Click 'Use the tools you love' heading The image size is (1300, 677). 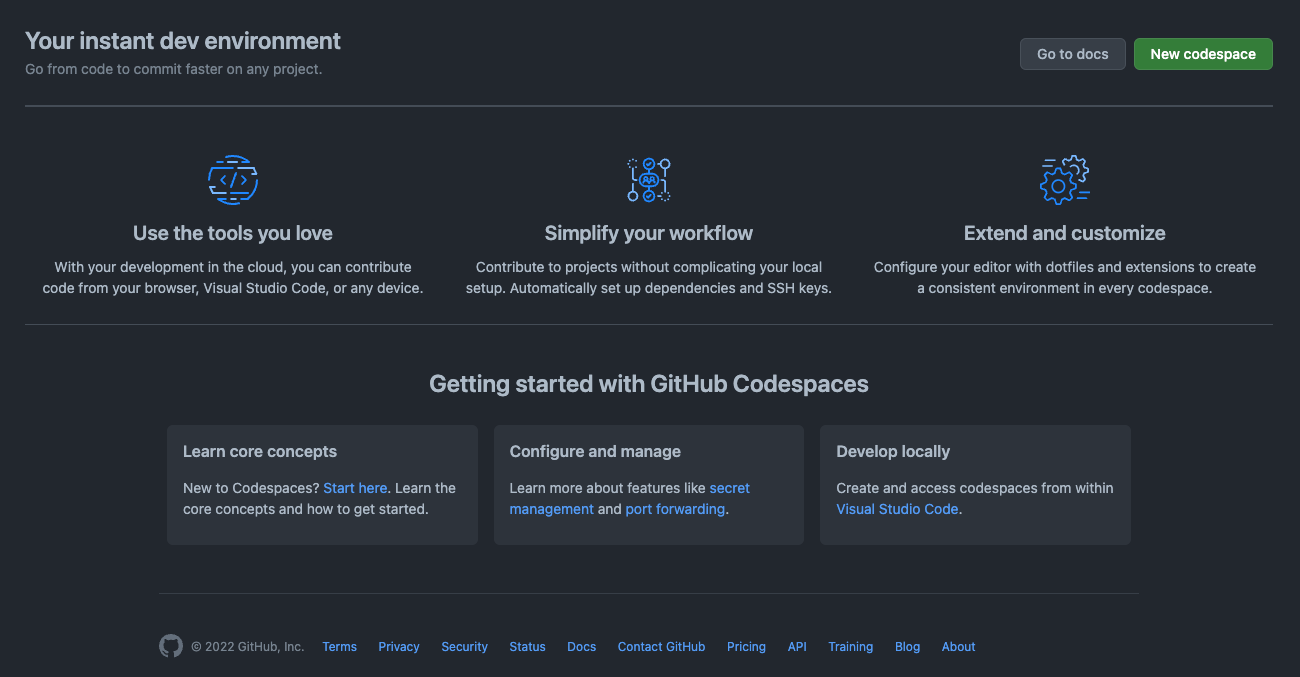(x=233, y=233)
